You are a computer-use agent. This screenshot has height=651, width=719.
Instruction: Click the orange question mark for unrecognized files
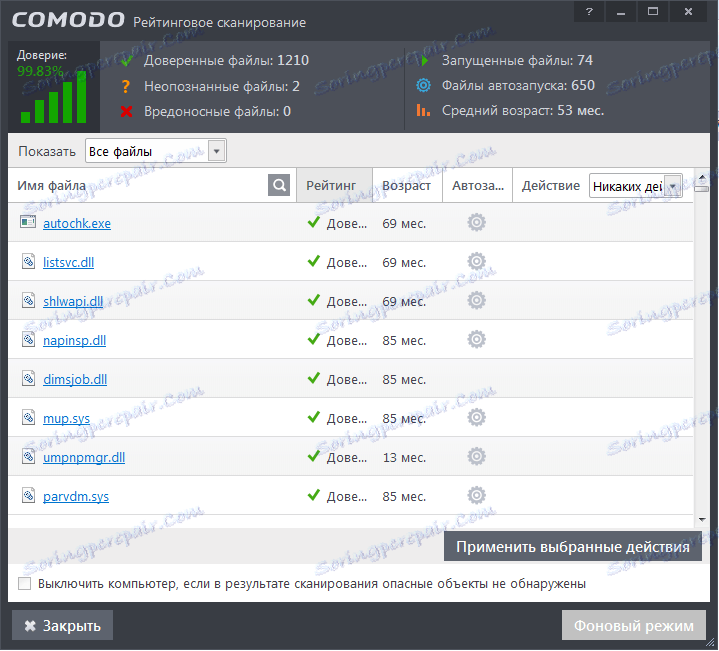(x=126, y=86)
